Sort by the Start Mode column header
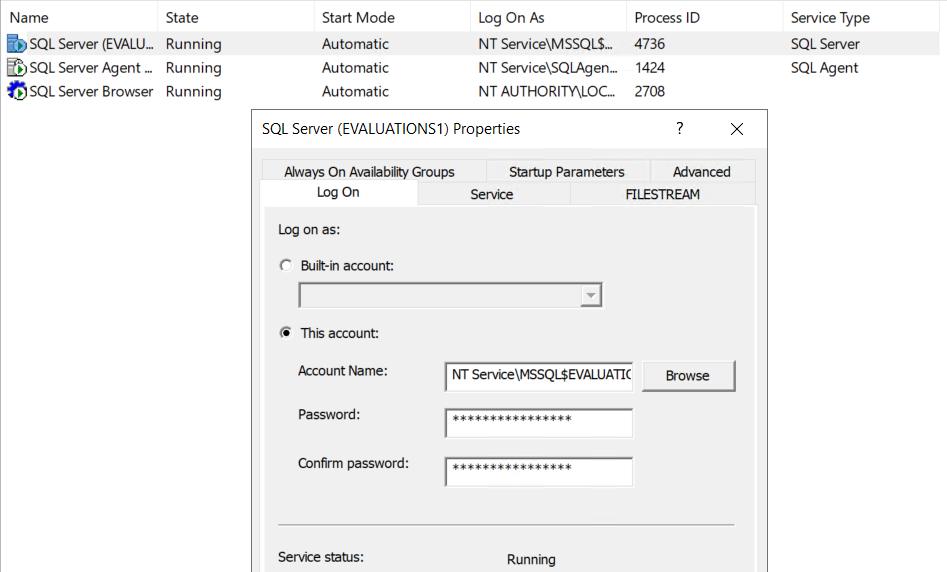The height and width of the screenshot is (572, 947). click(393, 18)
